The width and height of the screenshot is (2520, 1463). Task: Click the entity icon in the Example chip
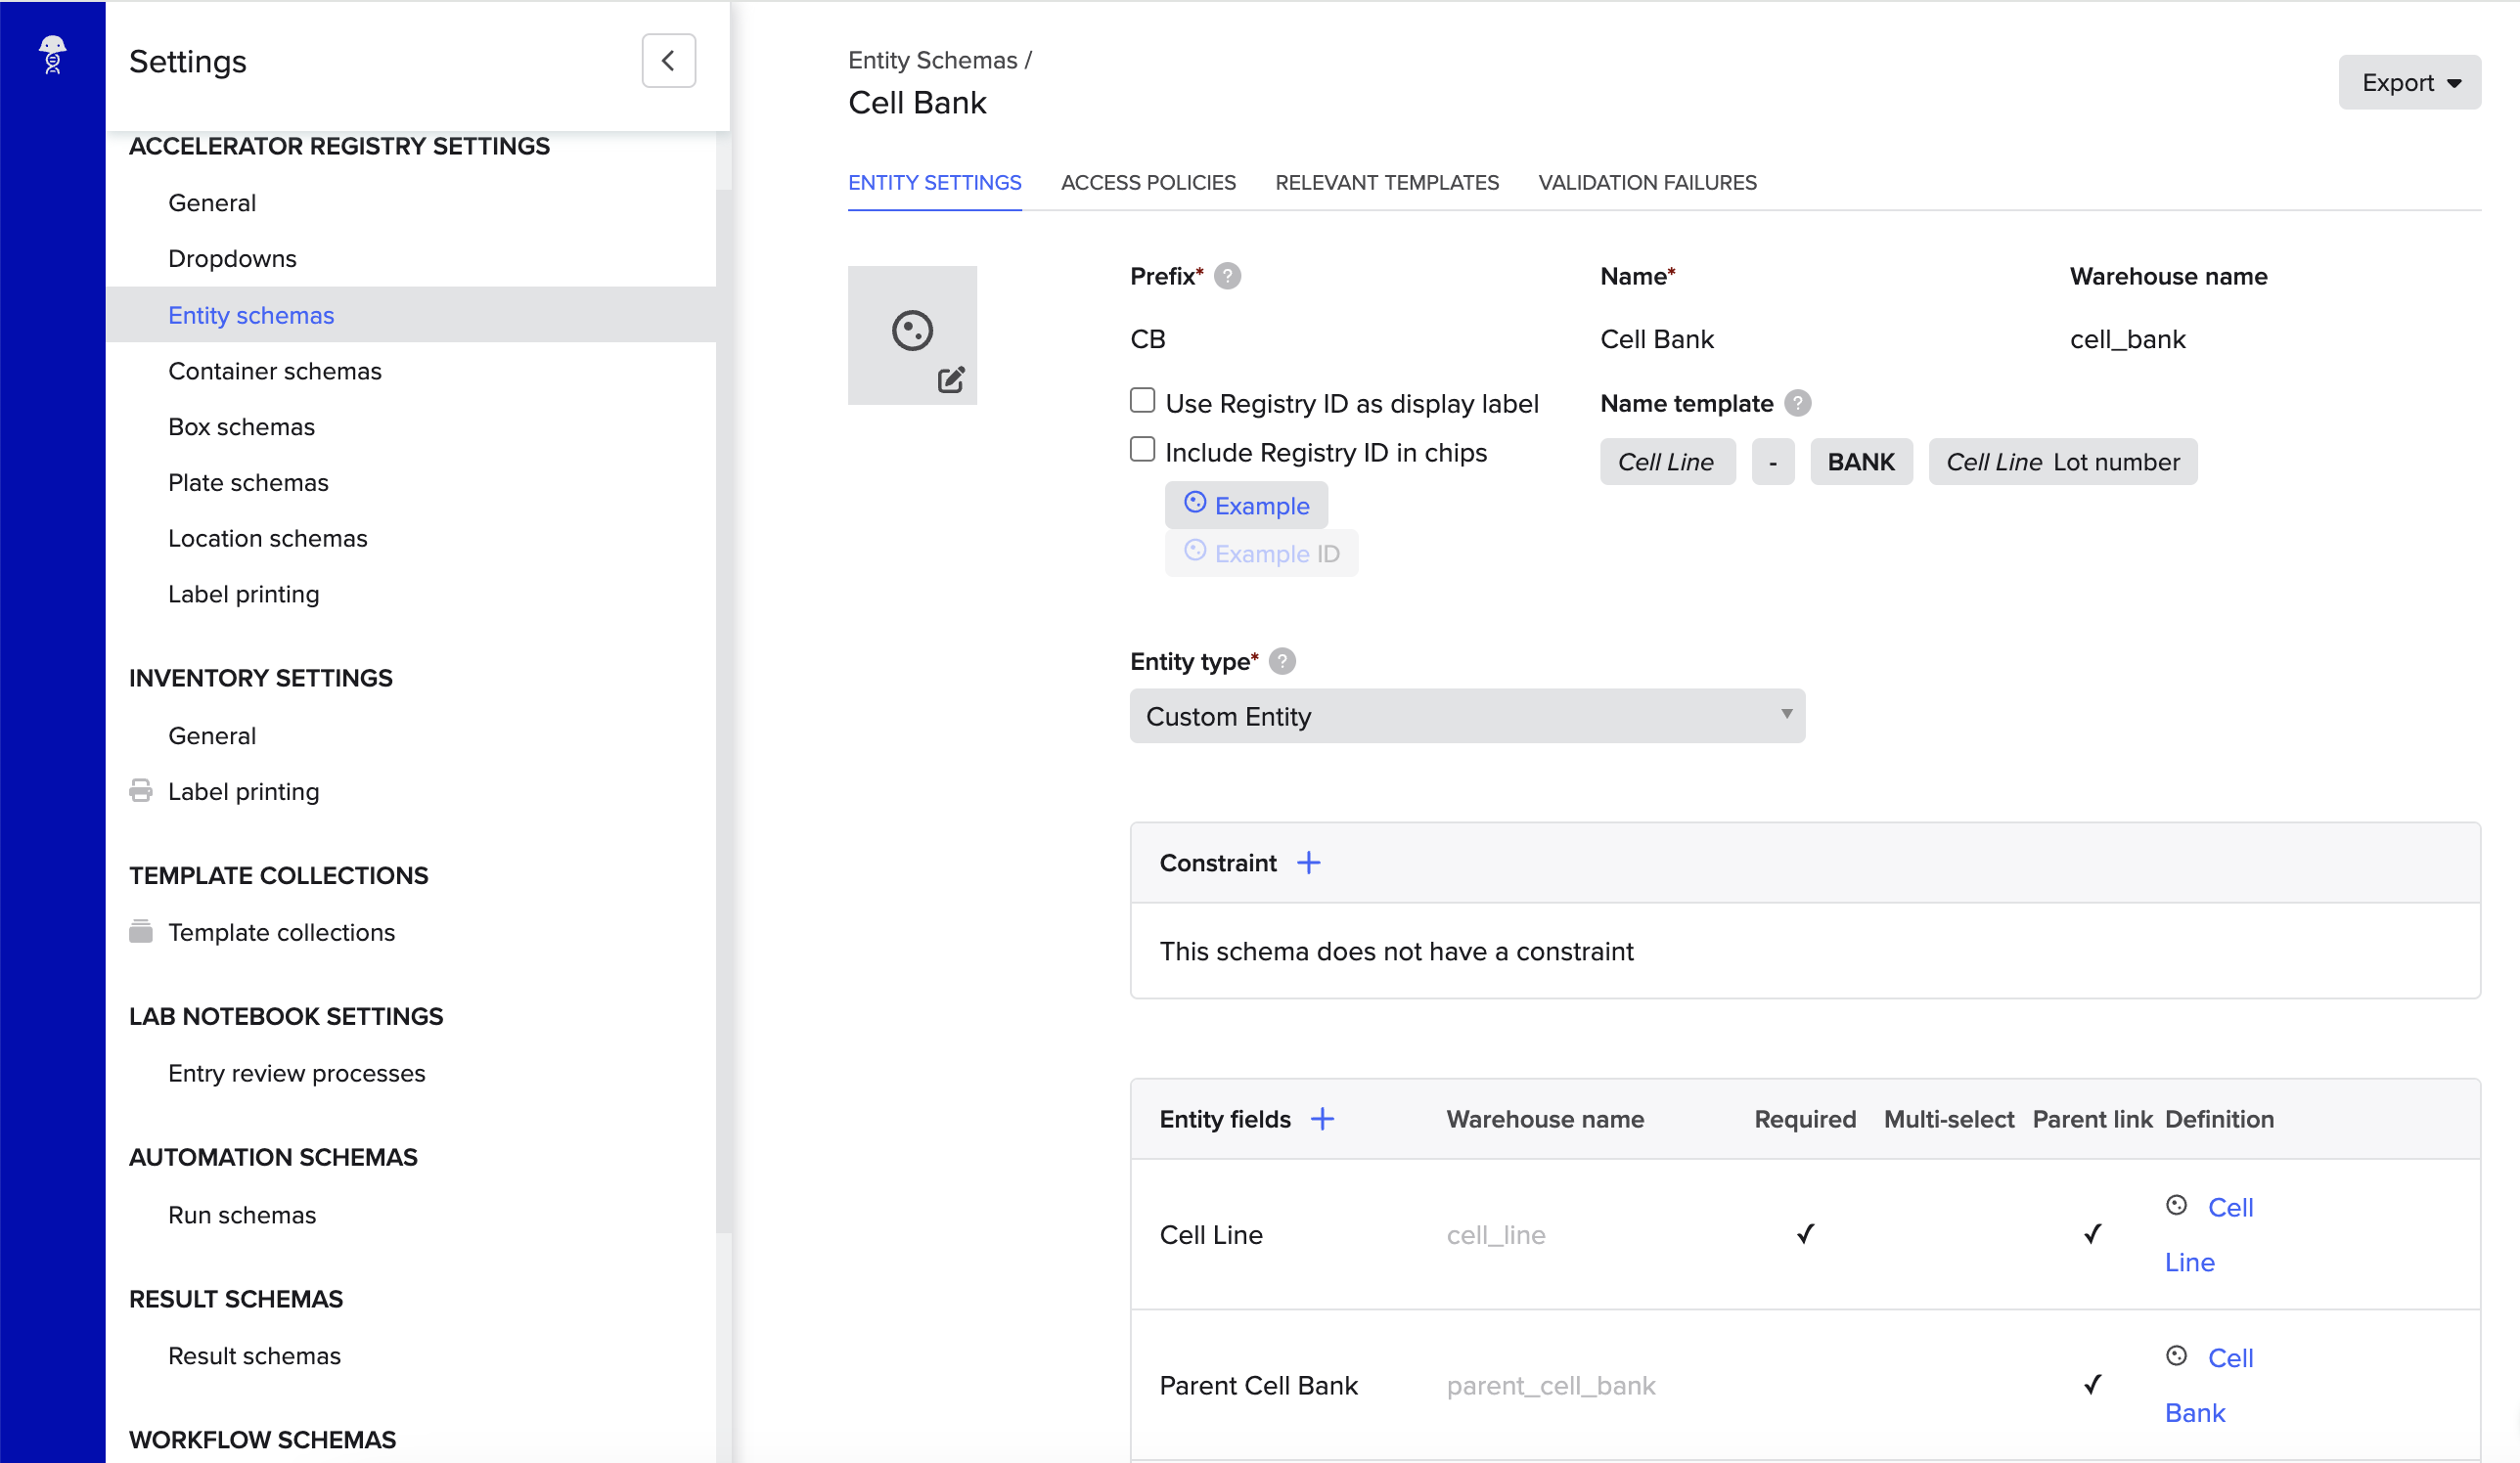tap(1194, 502)
